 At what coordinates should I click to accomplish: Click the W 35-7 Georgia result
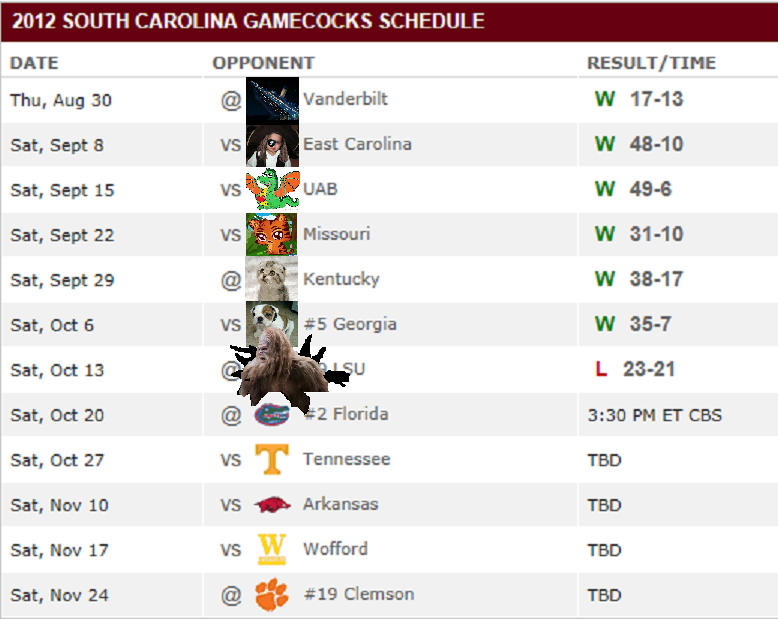638,324
